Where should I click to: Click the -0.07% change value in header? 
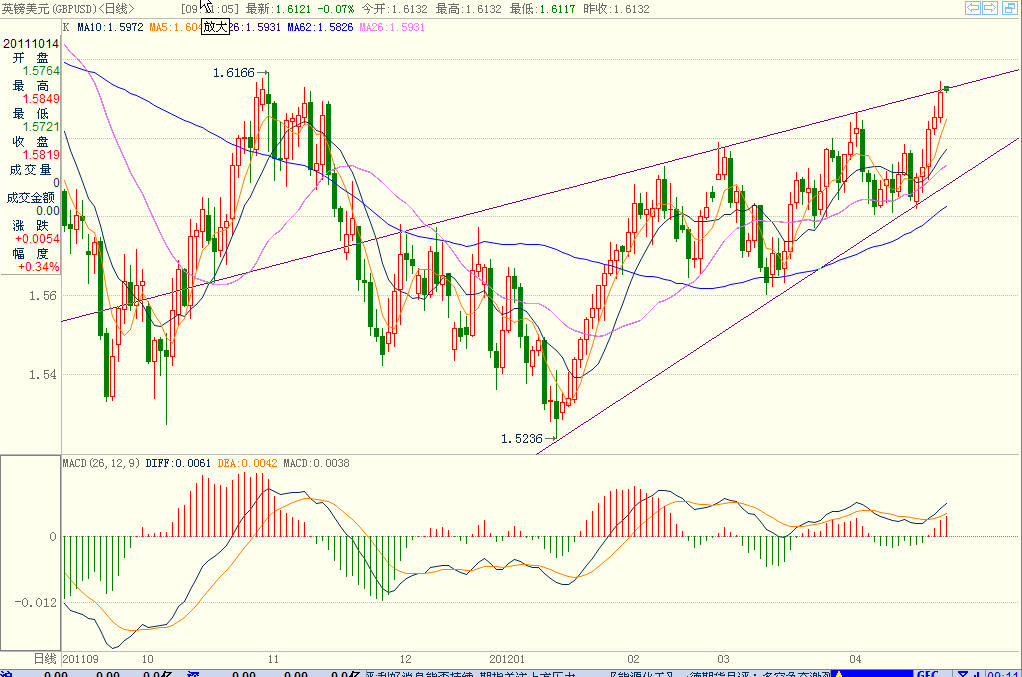click(x=336, y=8)
